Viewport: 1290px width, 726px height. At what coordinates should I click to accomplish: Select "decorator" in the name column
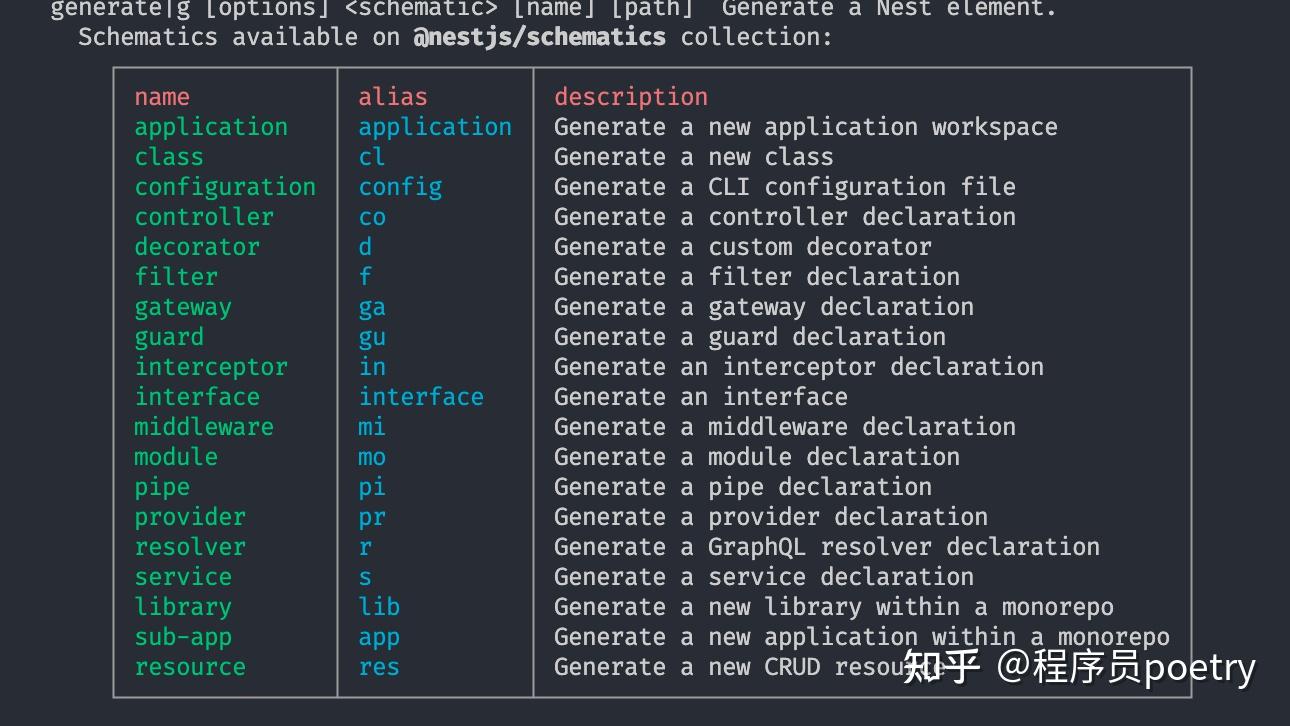pos(197,247)
